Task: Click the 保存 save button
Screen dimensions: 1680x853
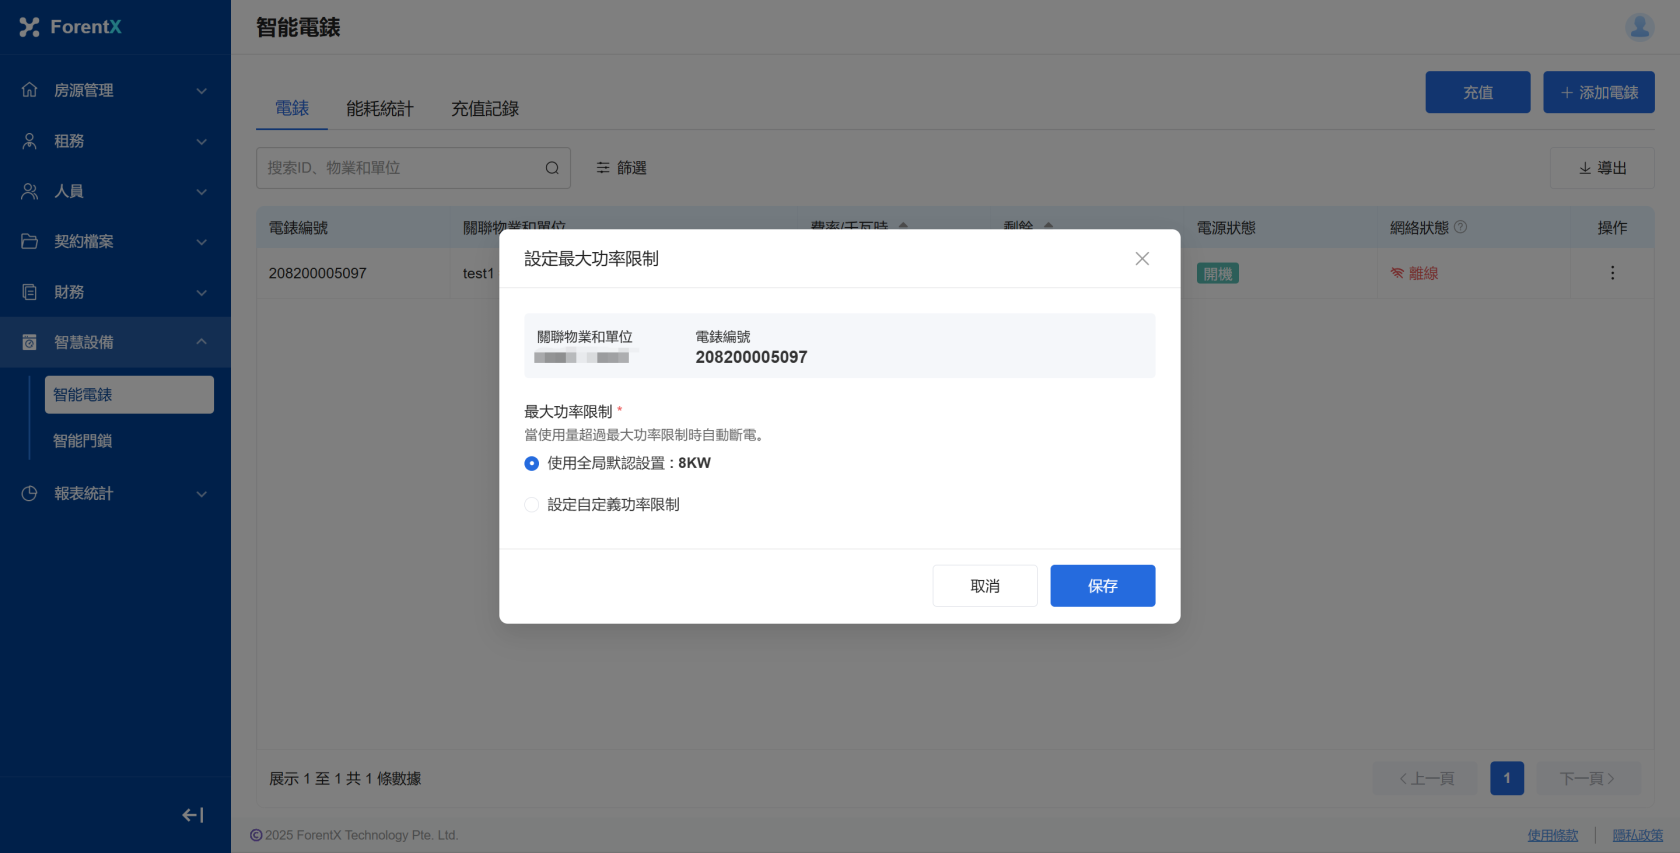Action: [1102, 586]
